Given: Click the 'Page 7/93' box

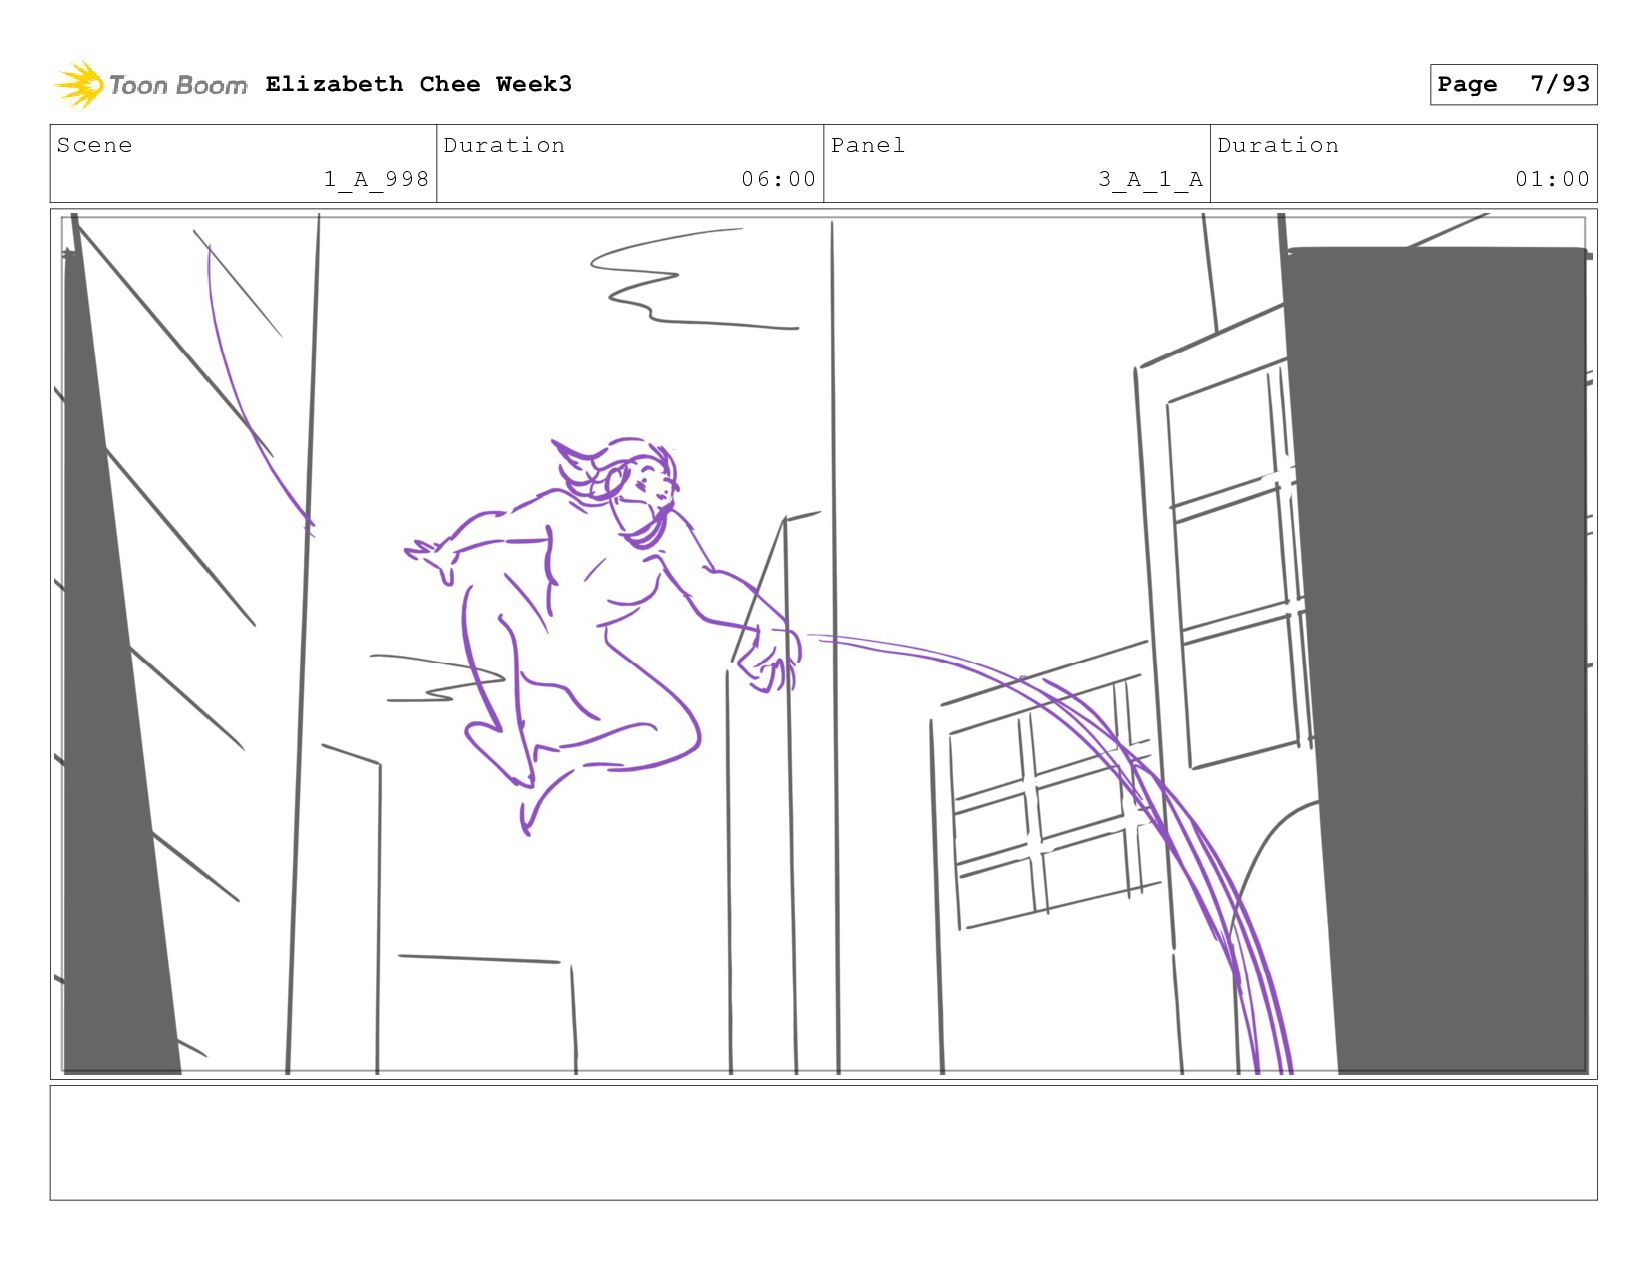Looking at the screenshot, I should click(x=1513, y=84).
